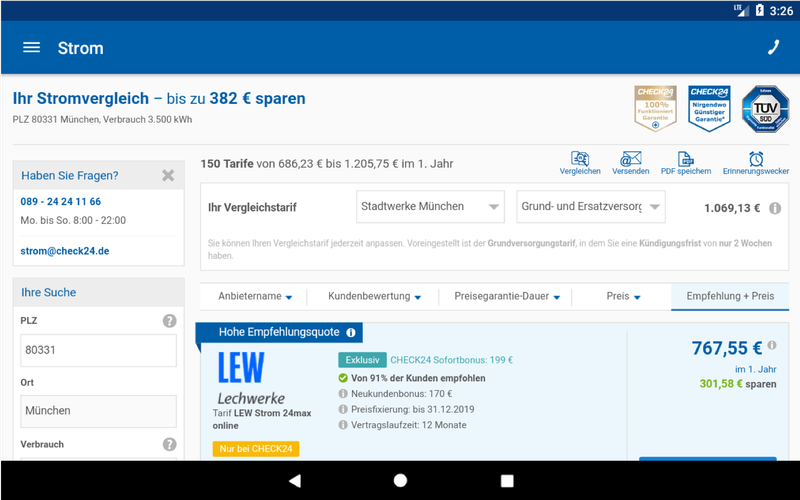Open the Grund- und Ersatzversorgung tariff dropdown
The width and height of the screenshot is (800, 500).
591,207
